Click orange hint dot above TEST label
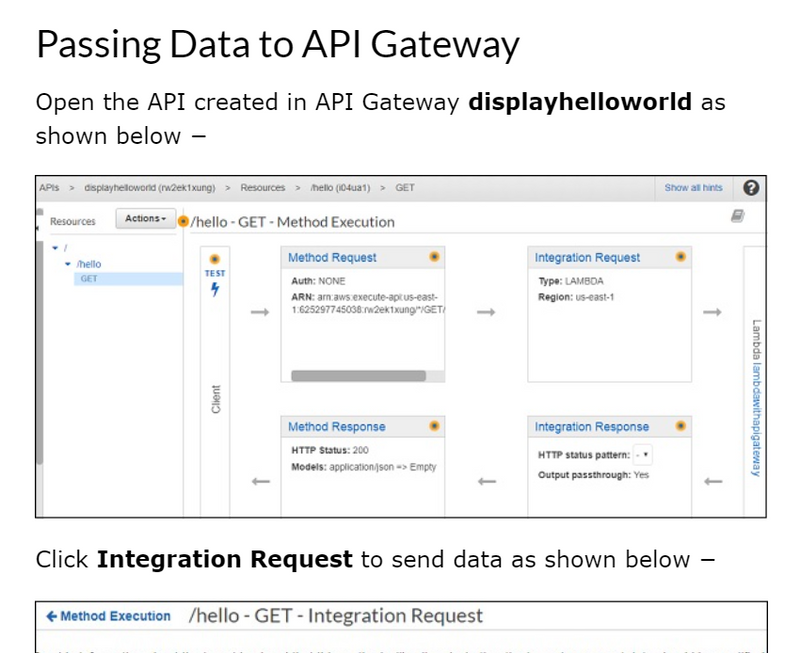Viewport: 800px width, 653px height. pos(215,259)
